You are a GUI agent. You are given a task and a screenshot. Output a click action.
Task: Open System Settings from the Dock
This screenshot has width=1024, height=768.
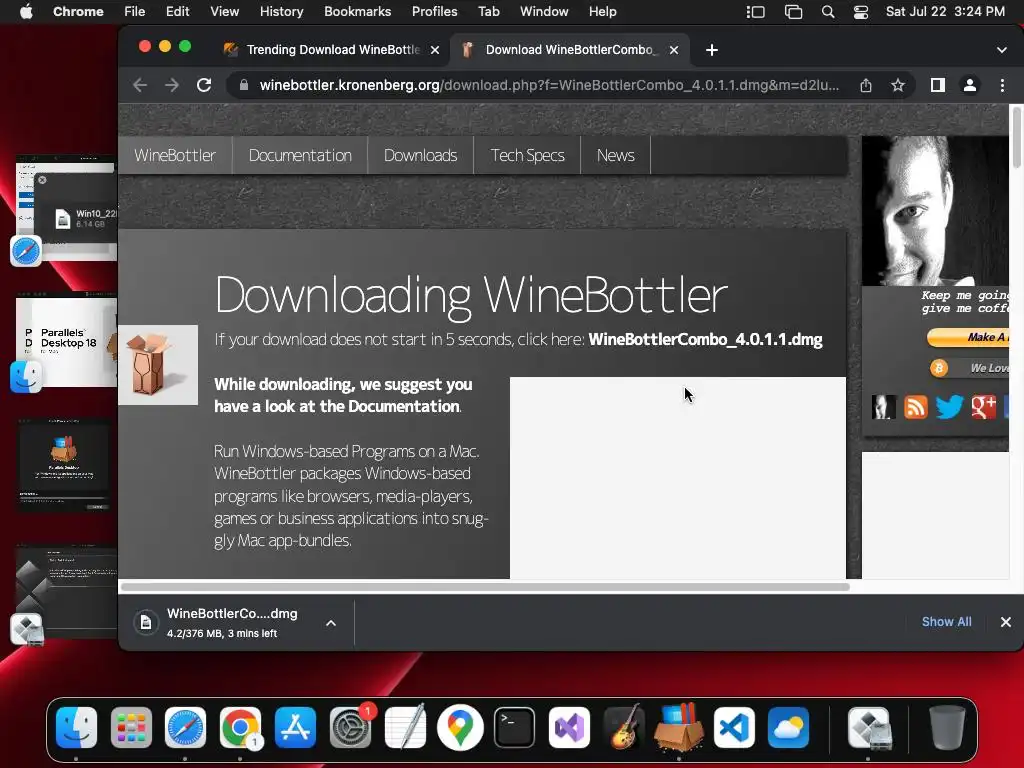tap(350, 728)
